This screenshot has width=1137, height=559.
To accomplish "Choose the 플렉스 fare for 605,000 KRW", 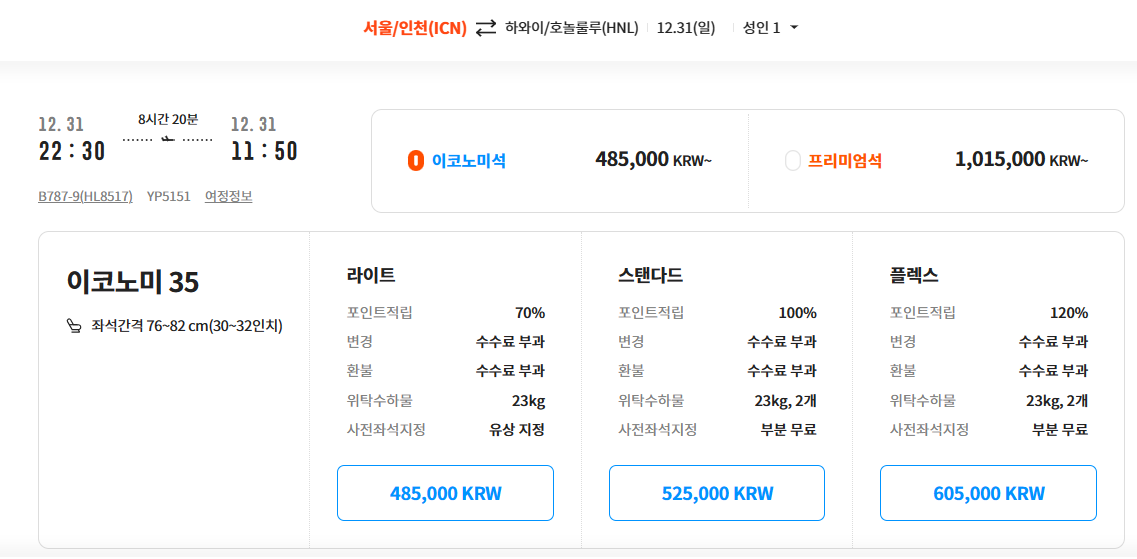I will pyautogui.click(x=988, y=493).
